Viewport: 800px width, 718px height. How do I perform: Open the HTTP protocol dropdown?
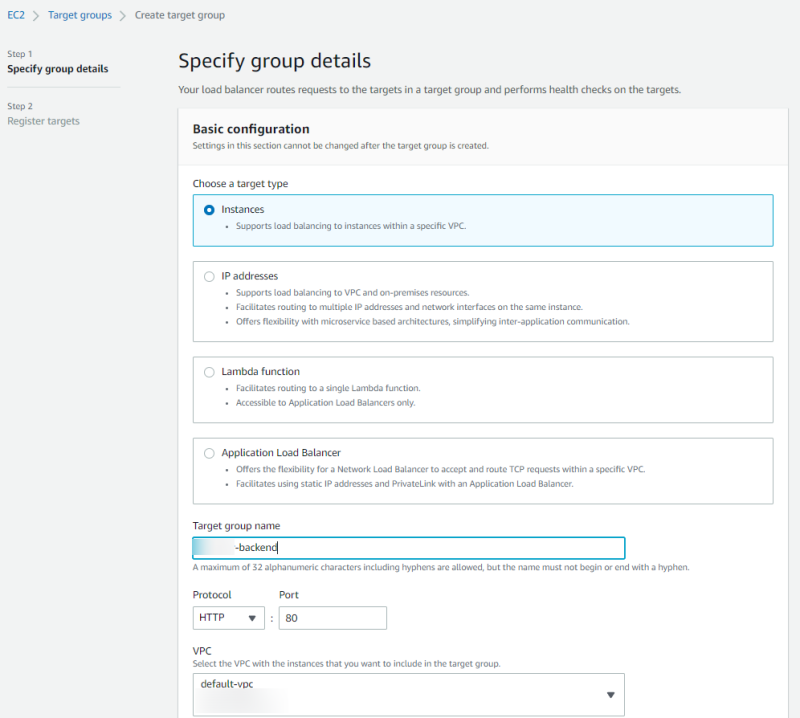[x=228, y=618]
